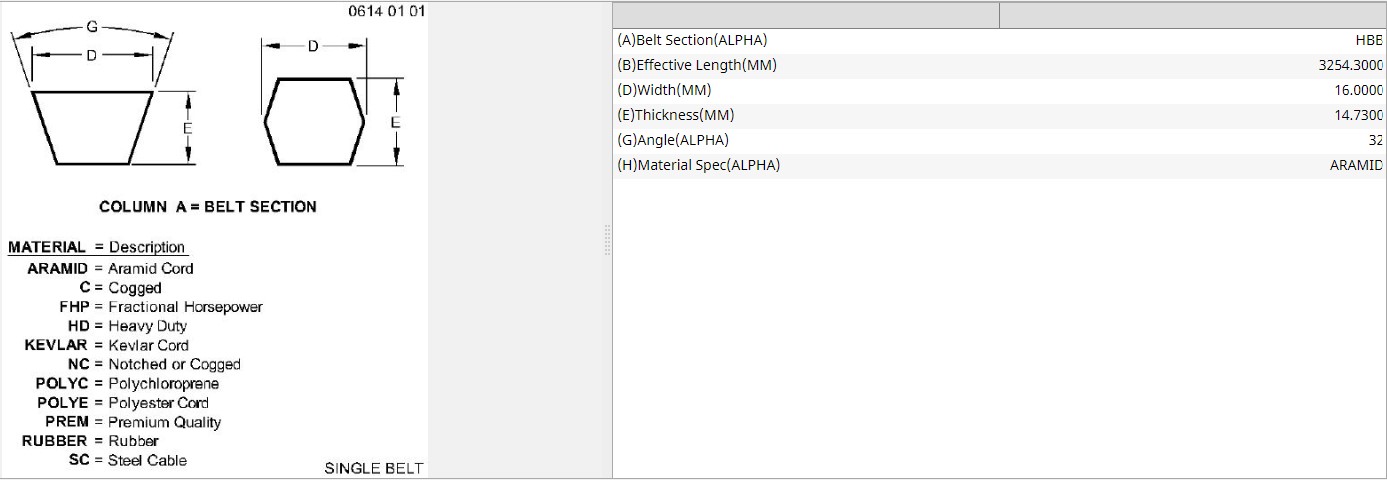Click the dotted splitter handle between panels
This screenshot has width=1387, height=480.
click(606, 240)
